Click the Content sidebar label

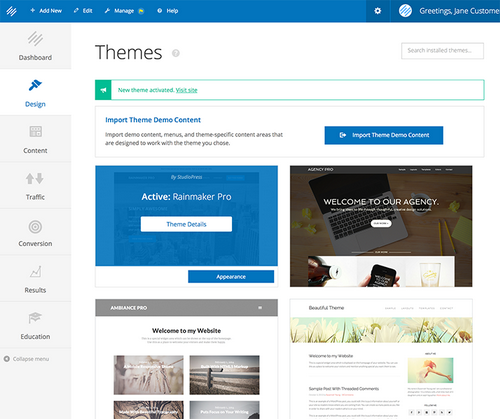35,151
